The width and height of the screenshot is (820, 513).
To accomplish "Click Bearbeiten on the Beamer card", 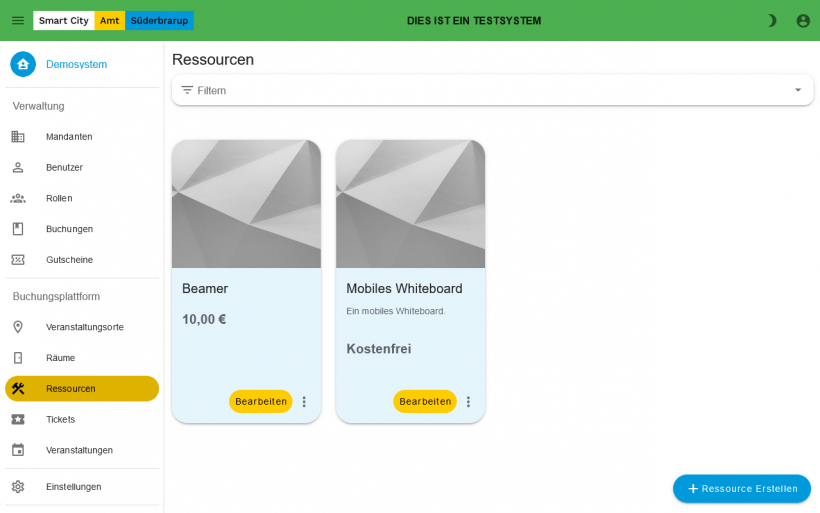I will 260,401.
